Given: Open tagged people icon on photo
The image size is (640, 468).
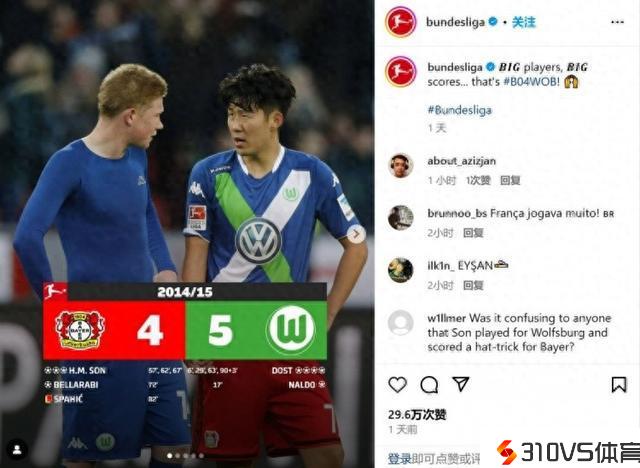Looking at the screenshot, I should coord(17,449).
